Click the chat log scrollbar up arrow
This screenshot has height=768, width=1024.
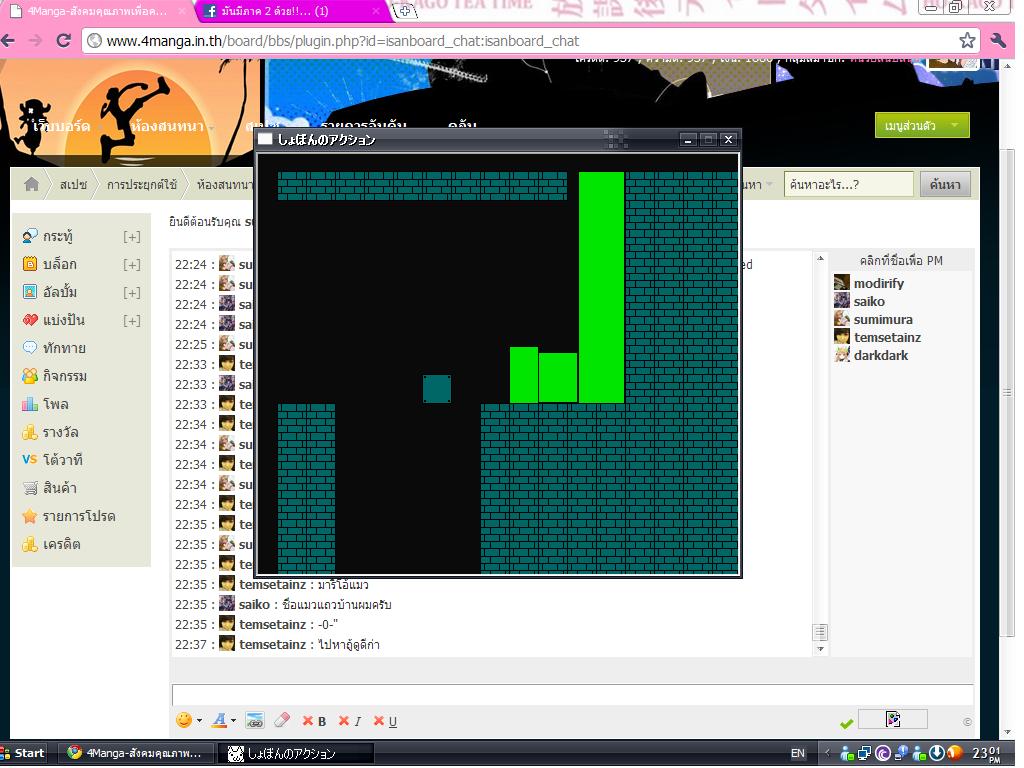click(x=820, y=259)
